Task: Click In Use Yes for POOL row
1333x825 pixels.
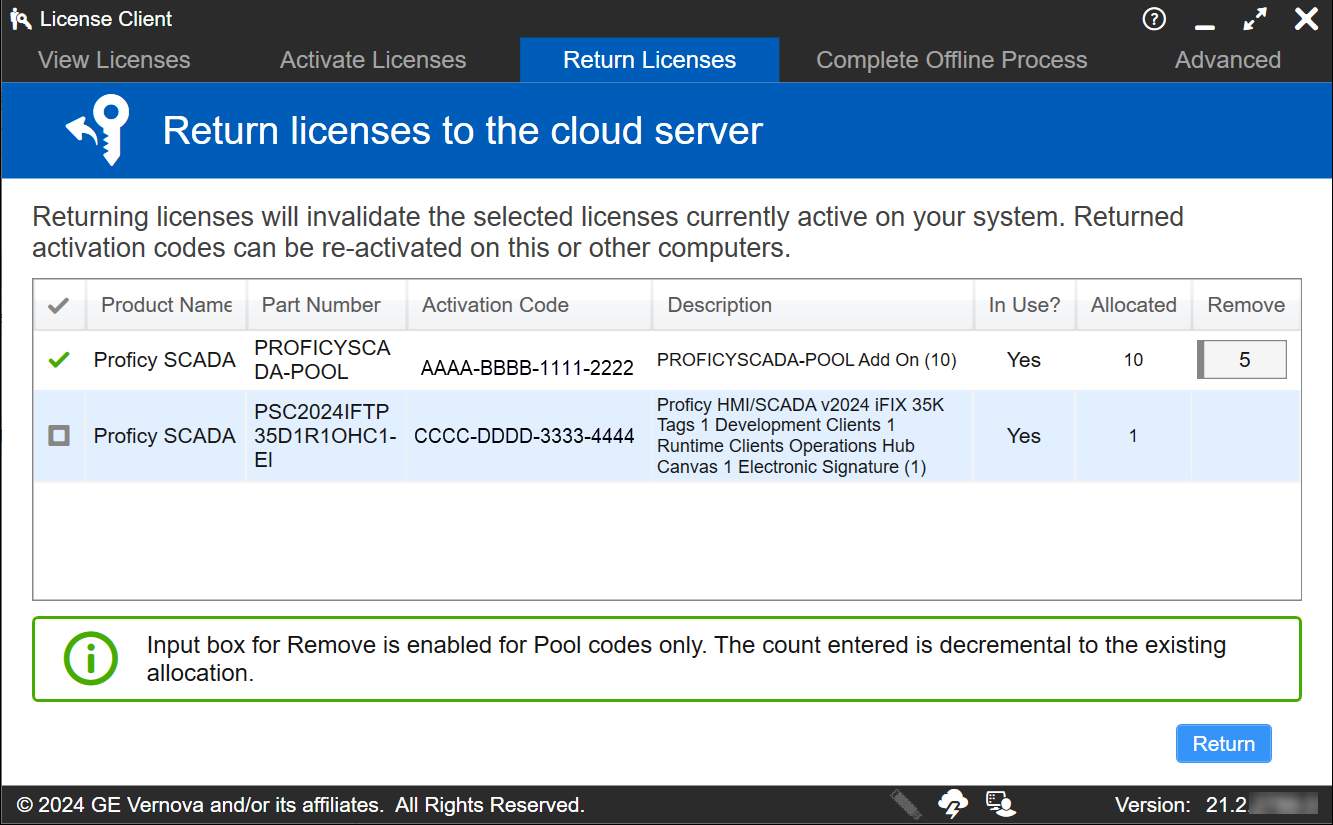Action: [1024, 360]
